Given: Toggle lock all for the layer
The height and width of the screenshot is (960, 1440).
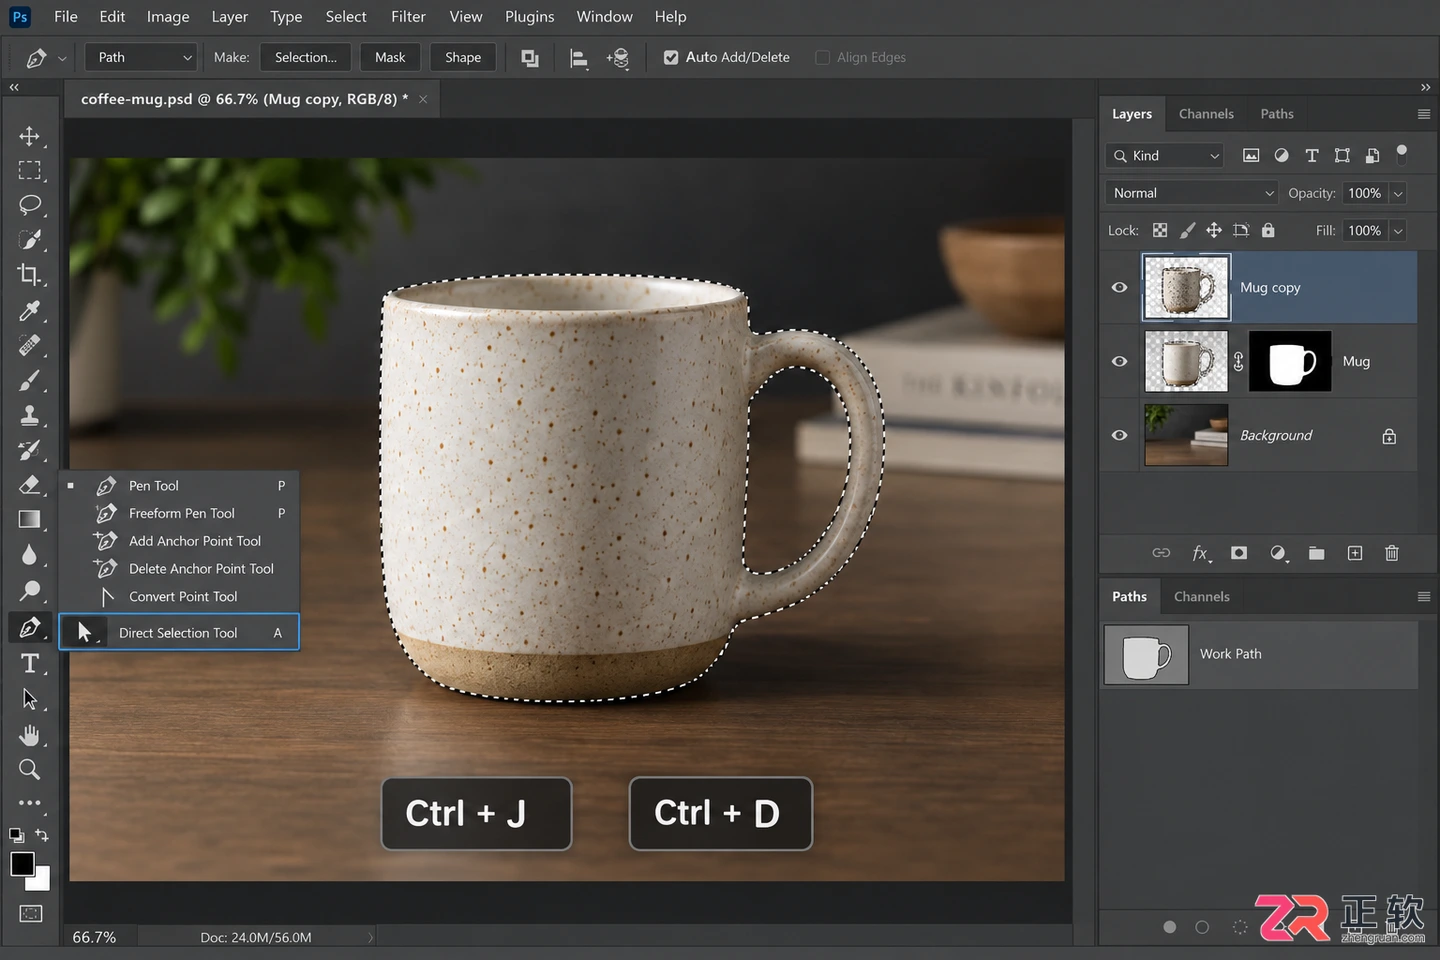Looking at the screenshot, I should (x=1268, y=231).
